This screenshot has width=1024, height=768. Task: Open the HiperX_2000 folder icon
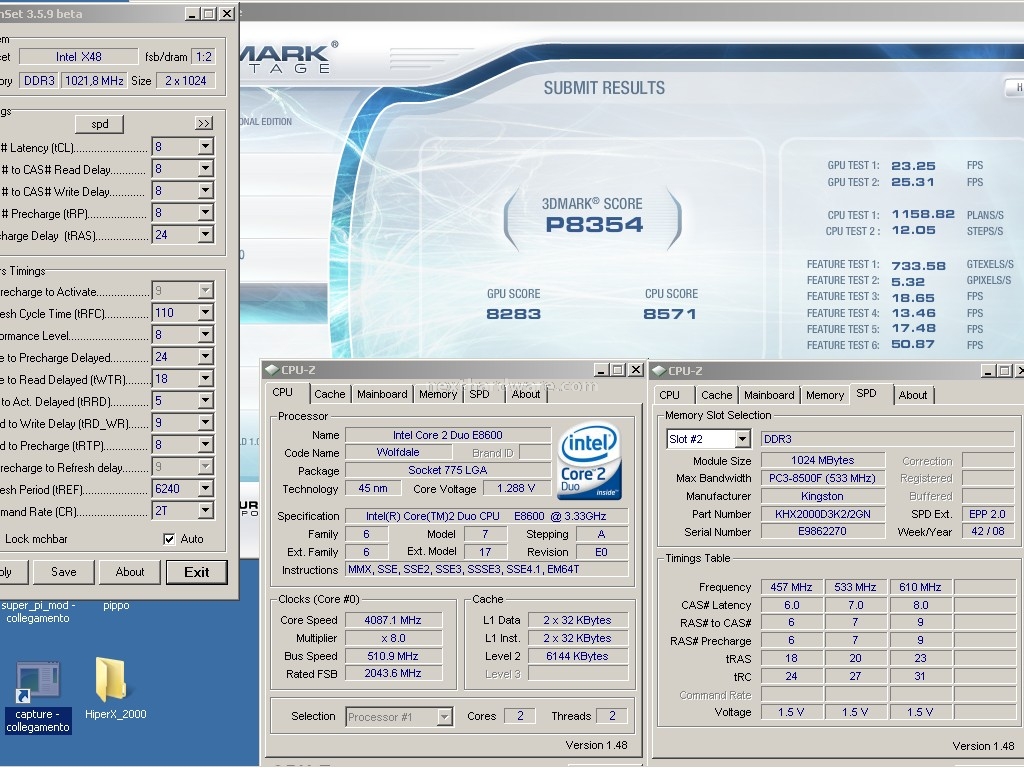pos(115,688)
